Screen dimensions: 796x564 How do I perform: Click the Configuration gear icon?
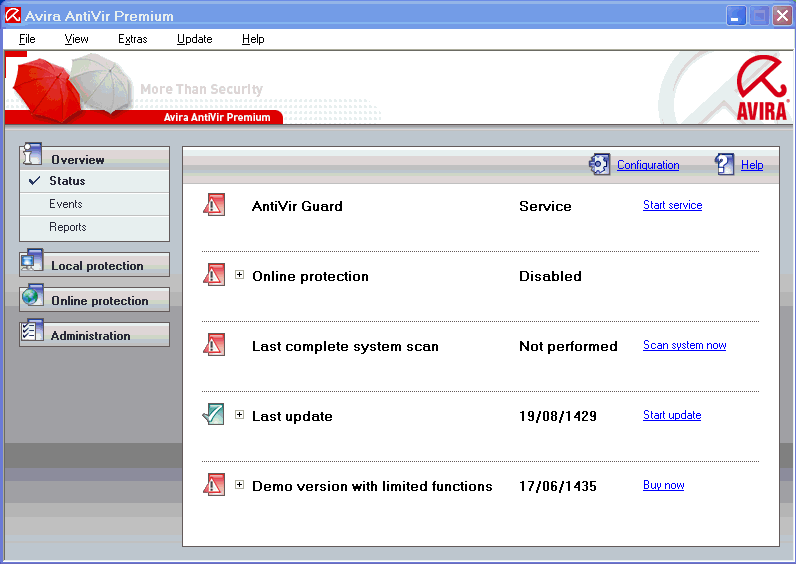599,165
